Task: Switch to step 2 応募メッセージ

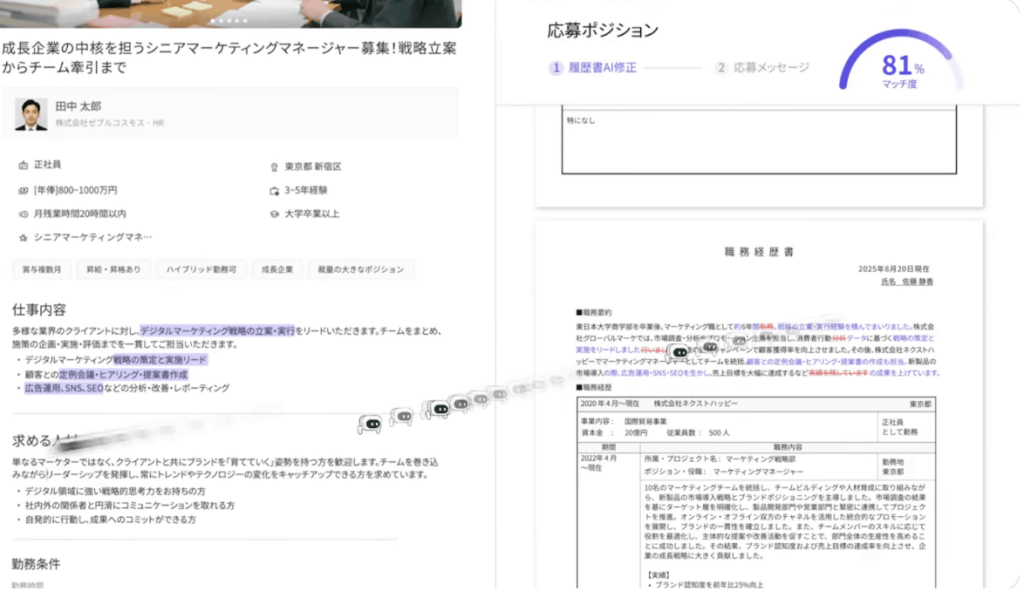Action: click(762, 68)
